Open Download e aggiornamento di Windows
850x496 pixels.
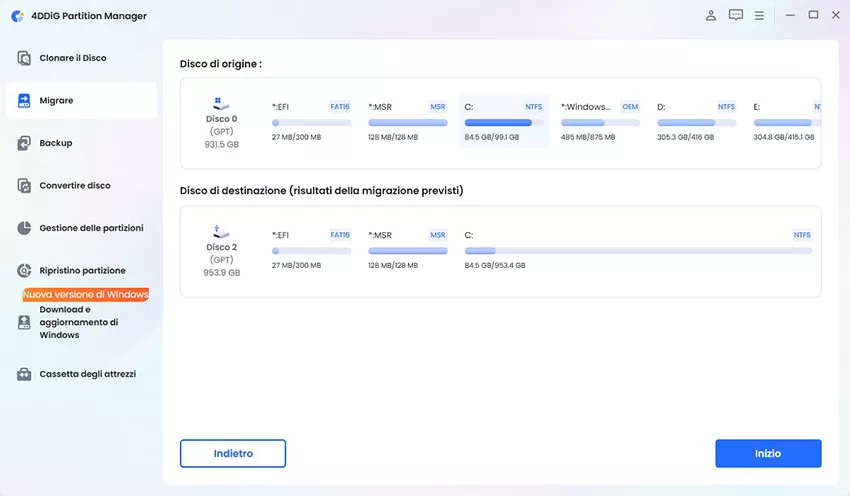click(x=79, y=322)
